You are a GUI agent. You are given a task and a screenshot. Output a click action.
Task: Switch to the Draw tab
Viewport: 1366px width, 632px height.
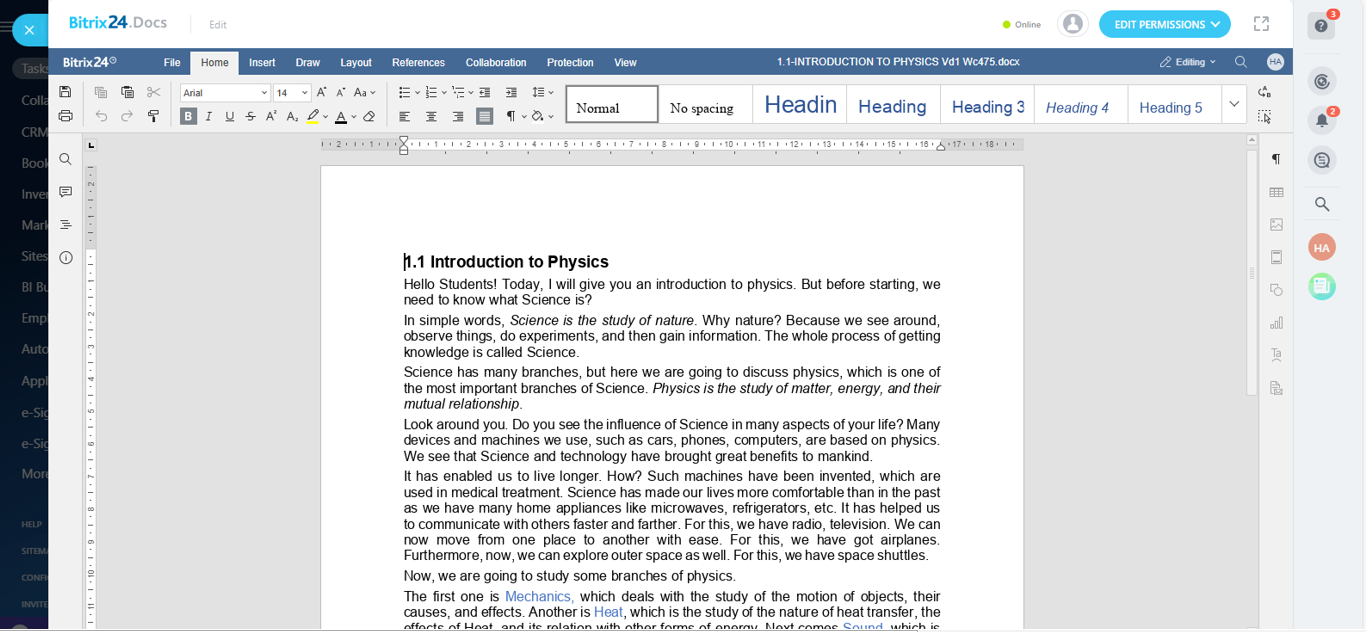(308, 62)
